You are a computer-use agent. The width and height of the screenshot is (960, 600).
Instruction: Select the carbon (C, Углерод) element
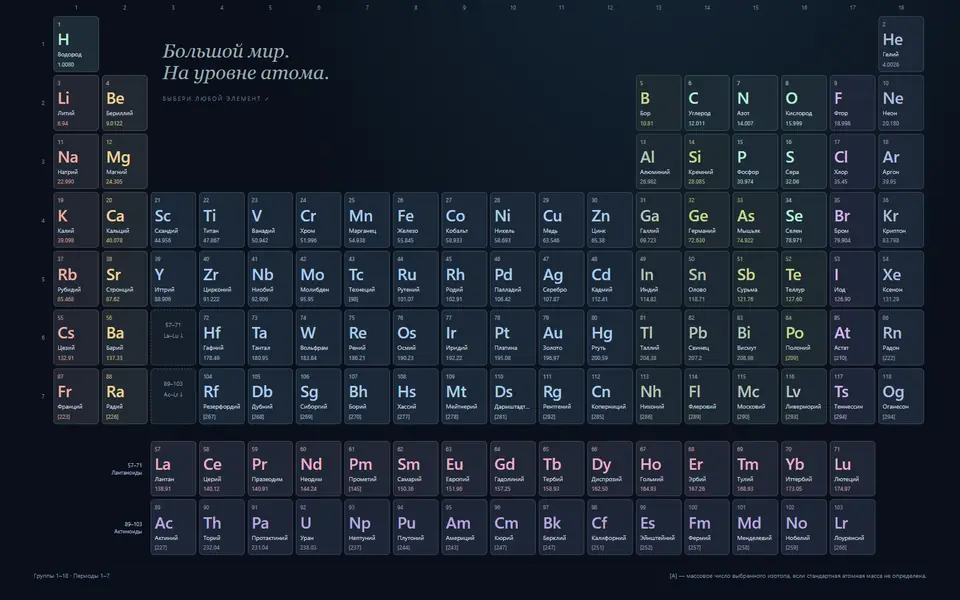pyautogui.click(x=707, y=103)
